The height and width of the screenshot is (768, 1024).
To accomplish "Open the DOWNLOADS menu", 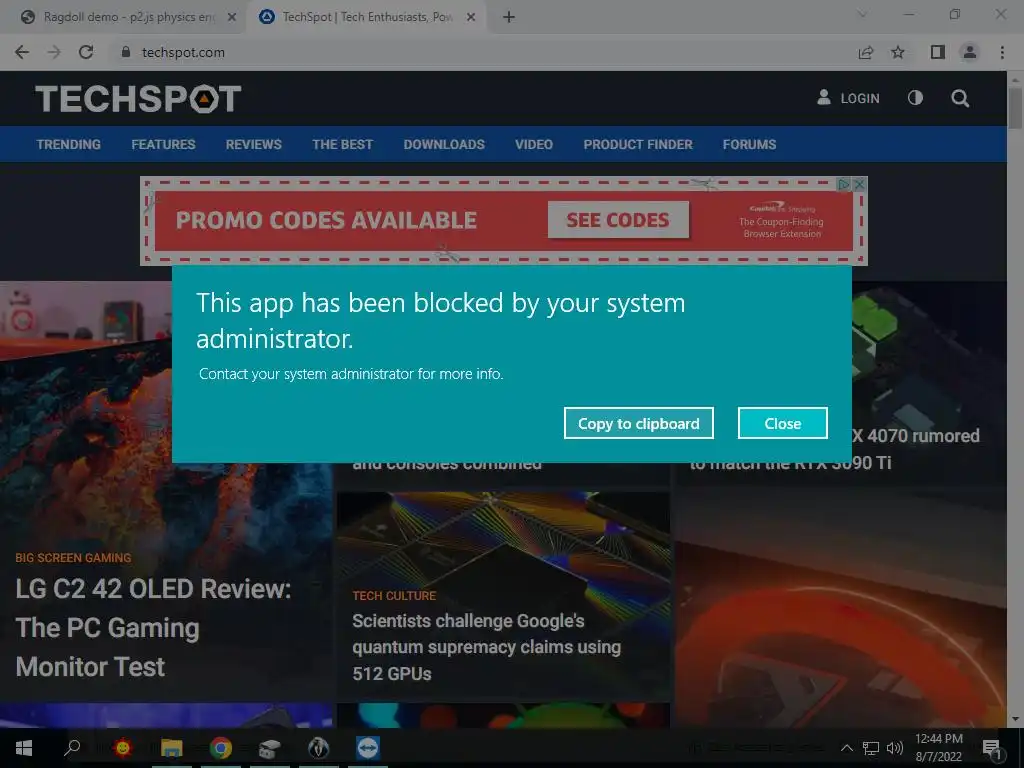I will coord(444,144).
